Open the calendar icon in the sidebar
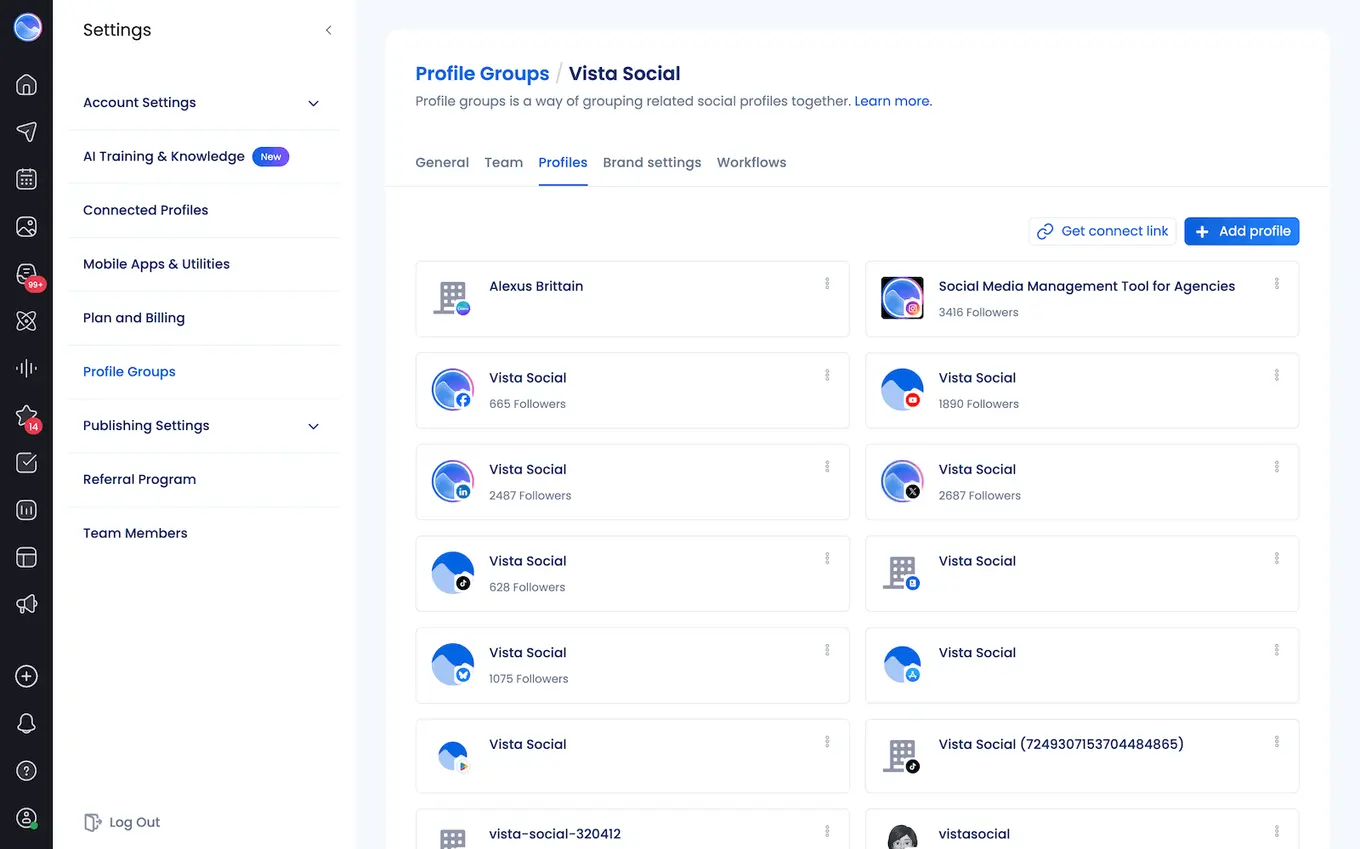 pyautogui.click(x=26, y=179)
